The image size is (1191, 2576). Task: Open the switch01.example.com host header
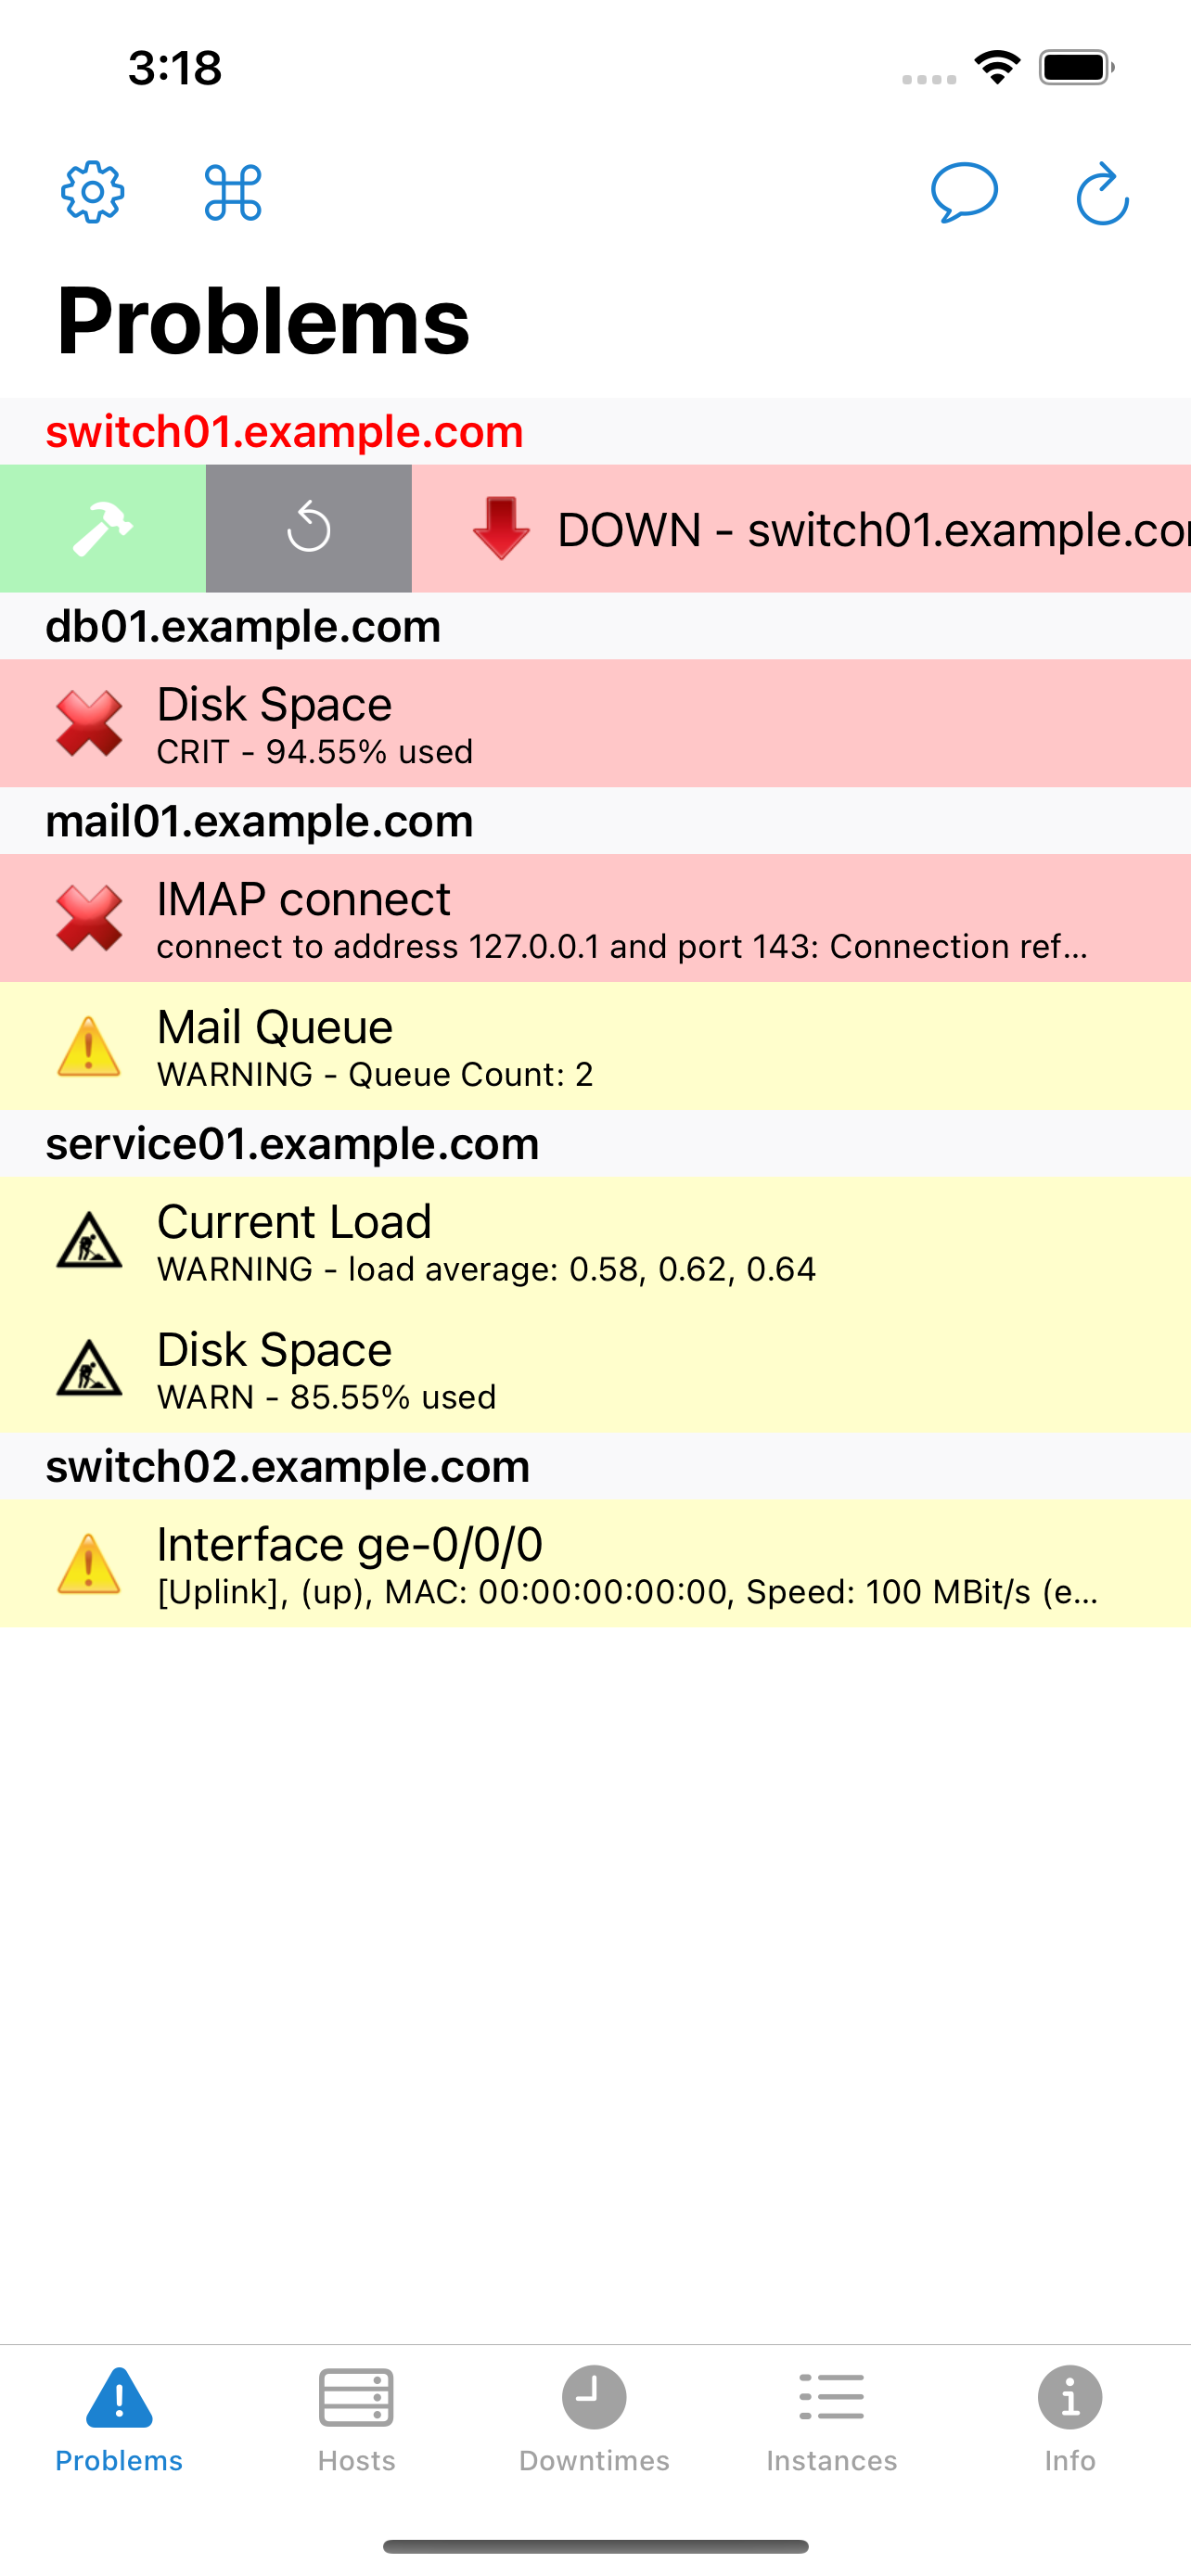(285, 432)
